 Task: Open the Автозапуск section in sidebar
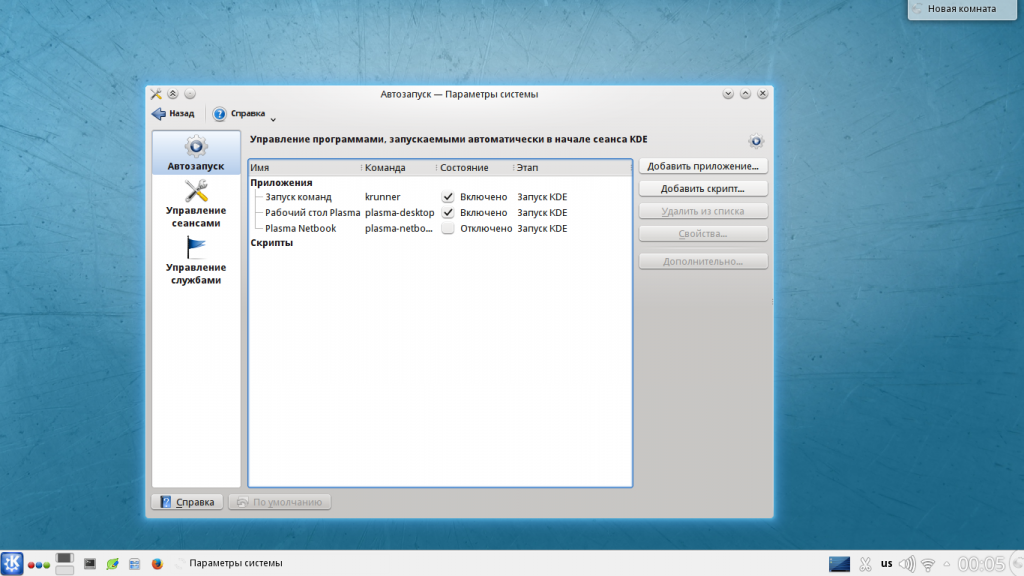(196, 153)
